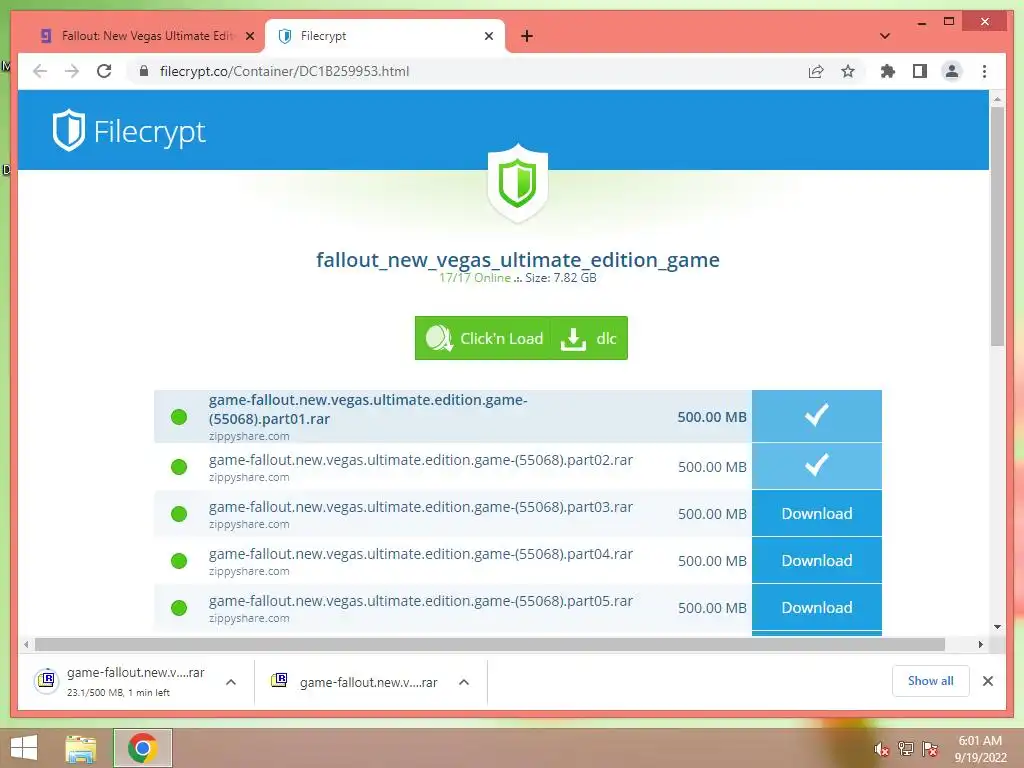Click Download for part05.rar

(x=816, y=607)
